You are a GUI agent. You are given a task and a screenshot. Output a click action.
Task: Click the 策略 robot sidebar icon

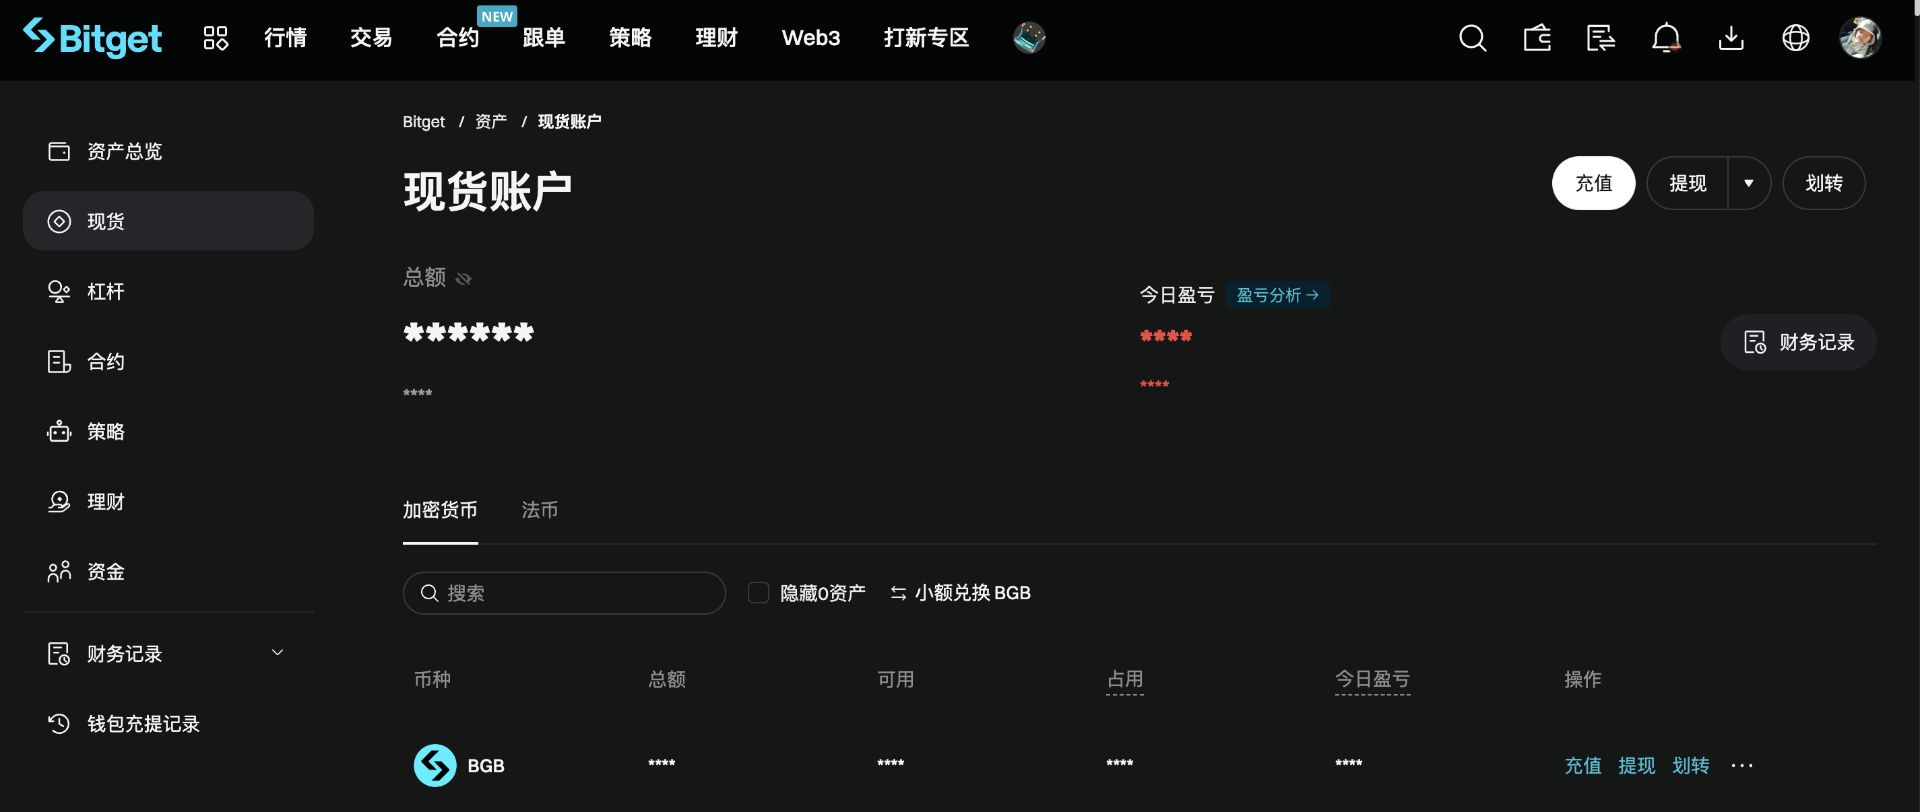(59, 431)
